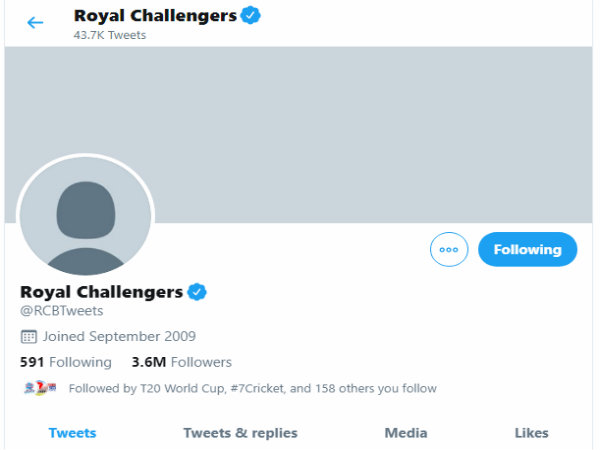Click the 43.7K Tweets count

pyautogui.click(x=110, y=35)
